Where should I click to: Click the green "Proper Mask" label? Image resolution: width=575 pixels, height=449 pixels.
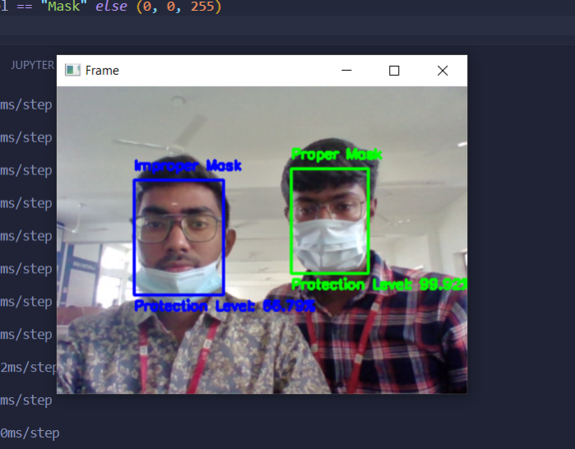[x=336, y=154]
